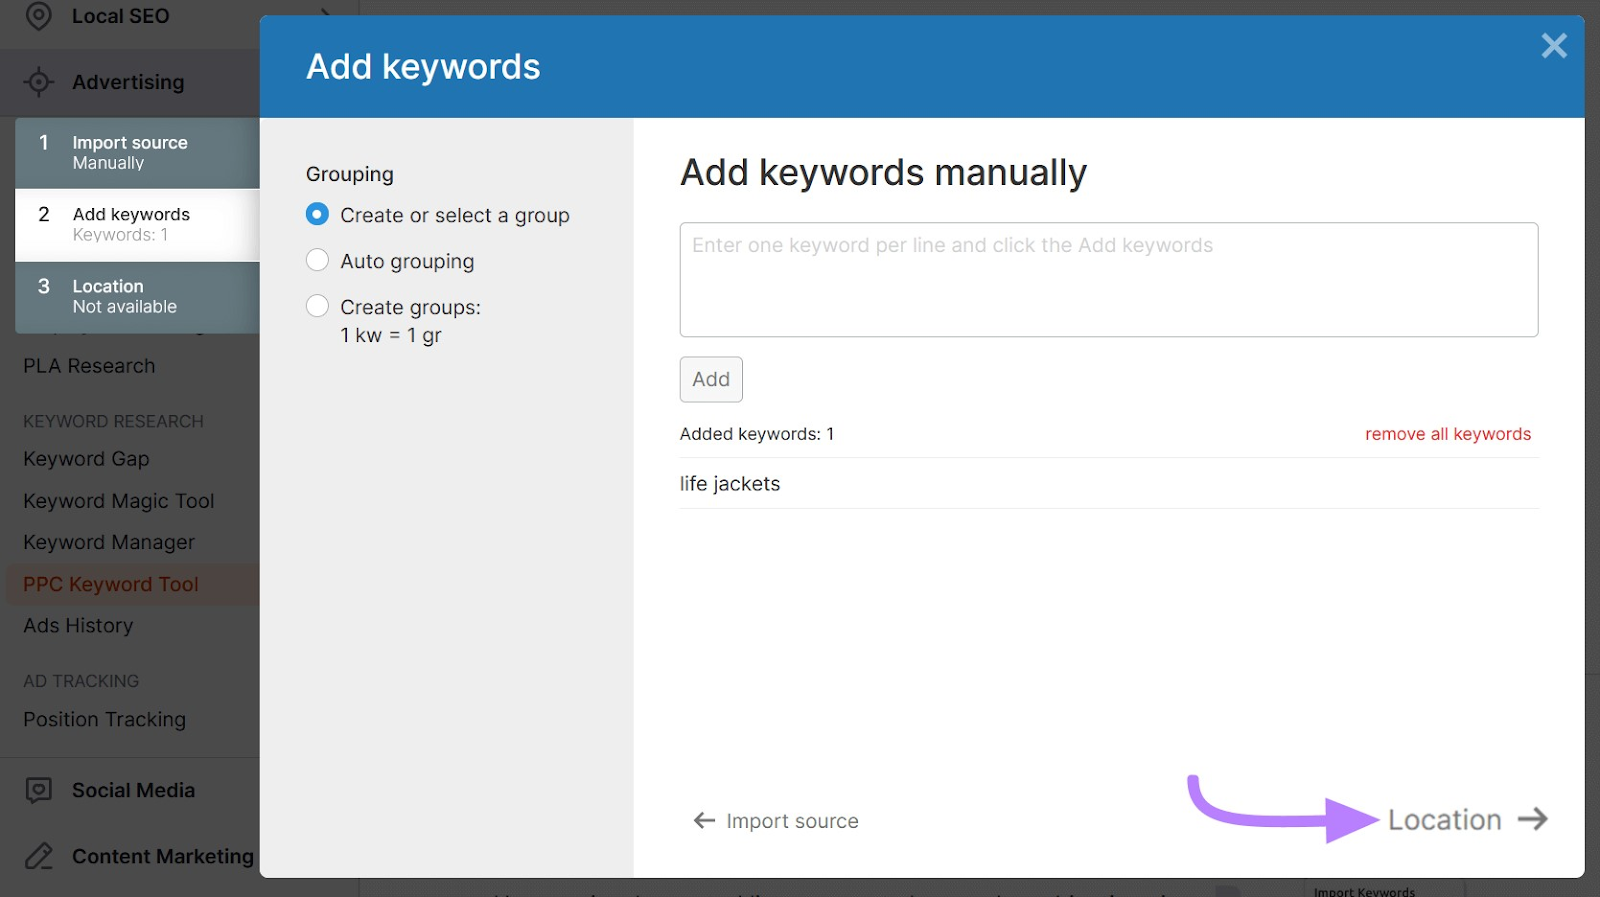Expand Local SEO sidebar section

click(120, 16)
